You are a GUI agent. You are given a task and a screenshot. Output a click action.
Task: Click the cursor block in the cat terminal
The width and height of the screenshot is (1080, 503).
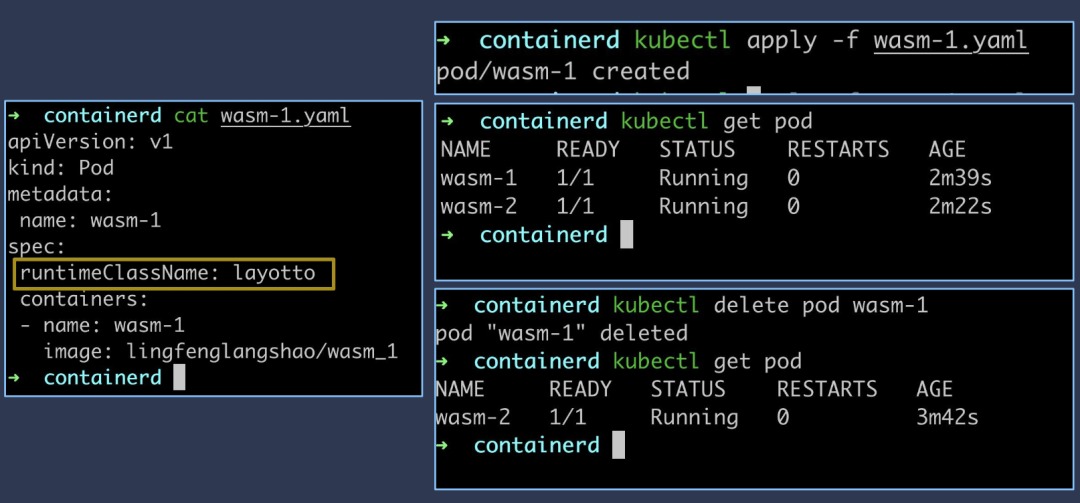(x=179, y=377)
